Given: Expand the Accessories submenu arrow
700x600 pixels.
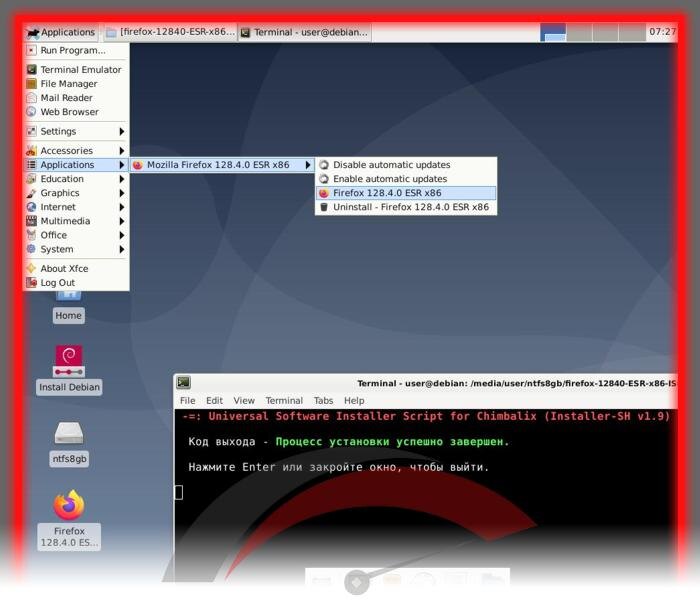Looking at the screenshot, I should pos(121,151).
